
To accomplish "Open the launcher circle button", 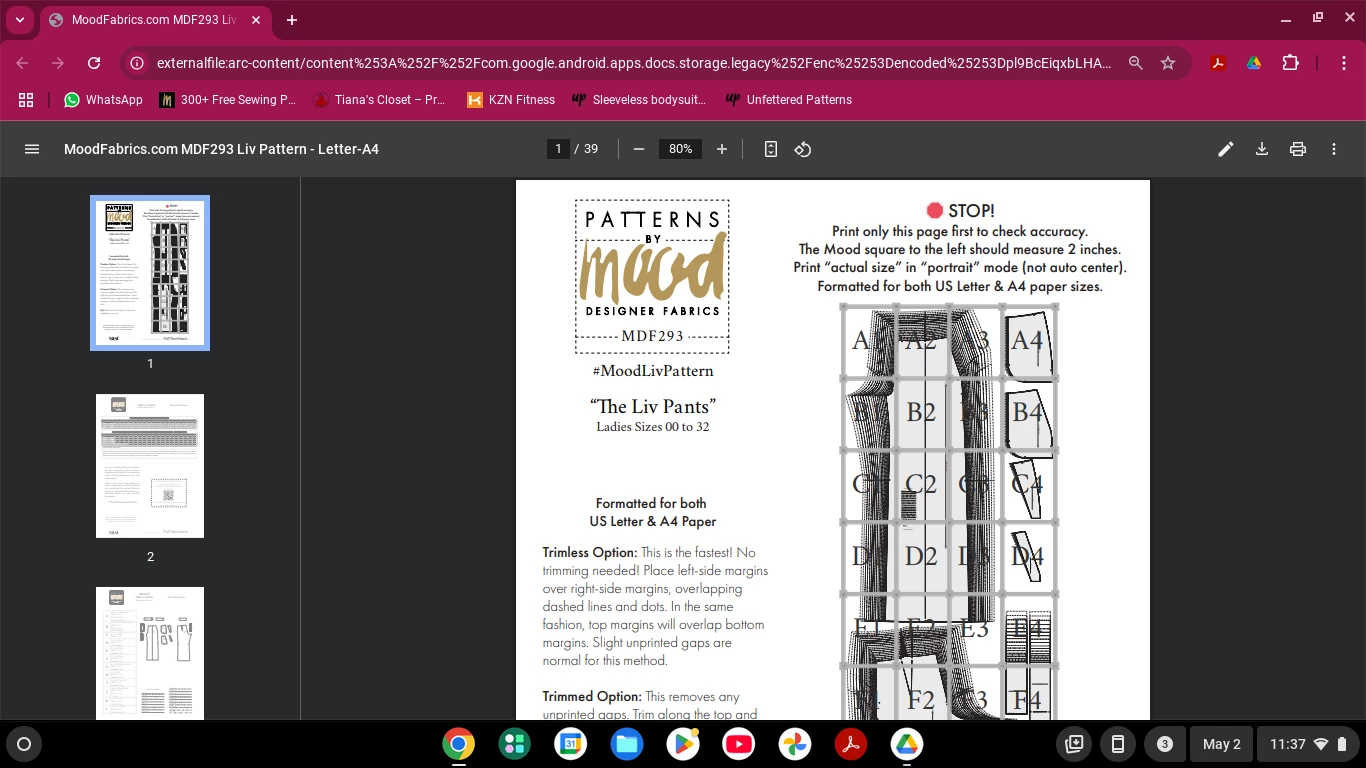I will pyautogui.click(x=24, y=744).
